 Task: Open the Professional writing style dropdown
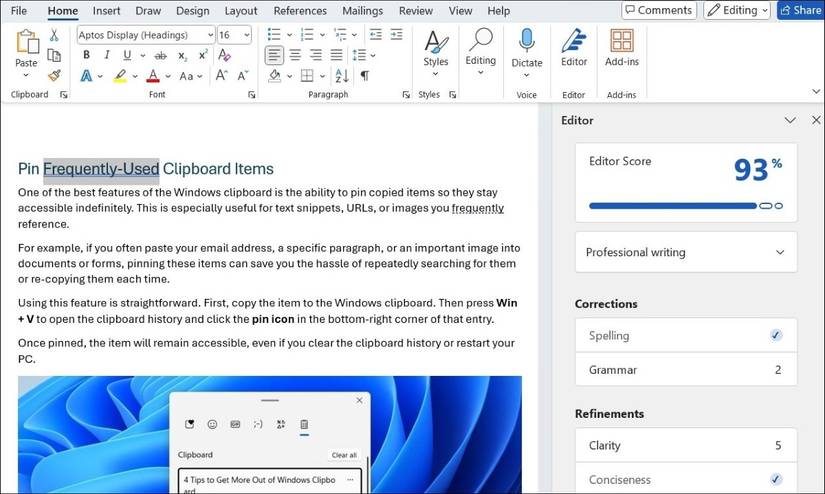(x=686, y=252)
